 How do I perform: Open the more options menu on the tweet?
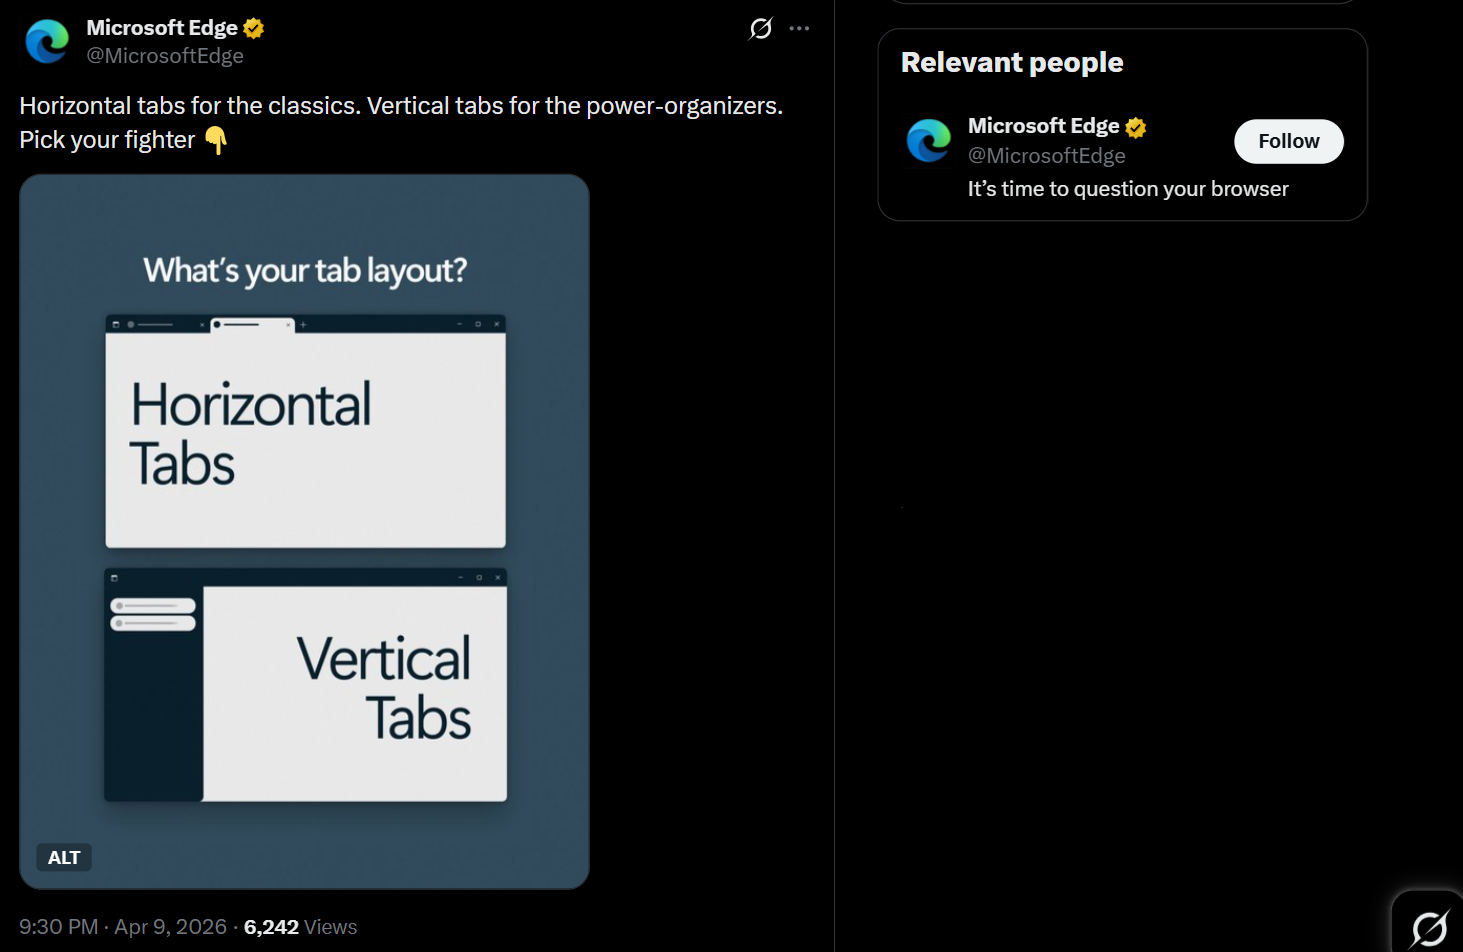(799, 28)
